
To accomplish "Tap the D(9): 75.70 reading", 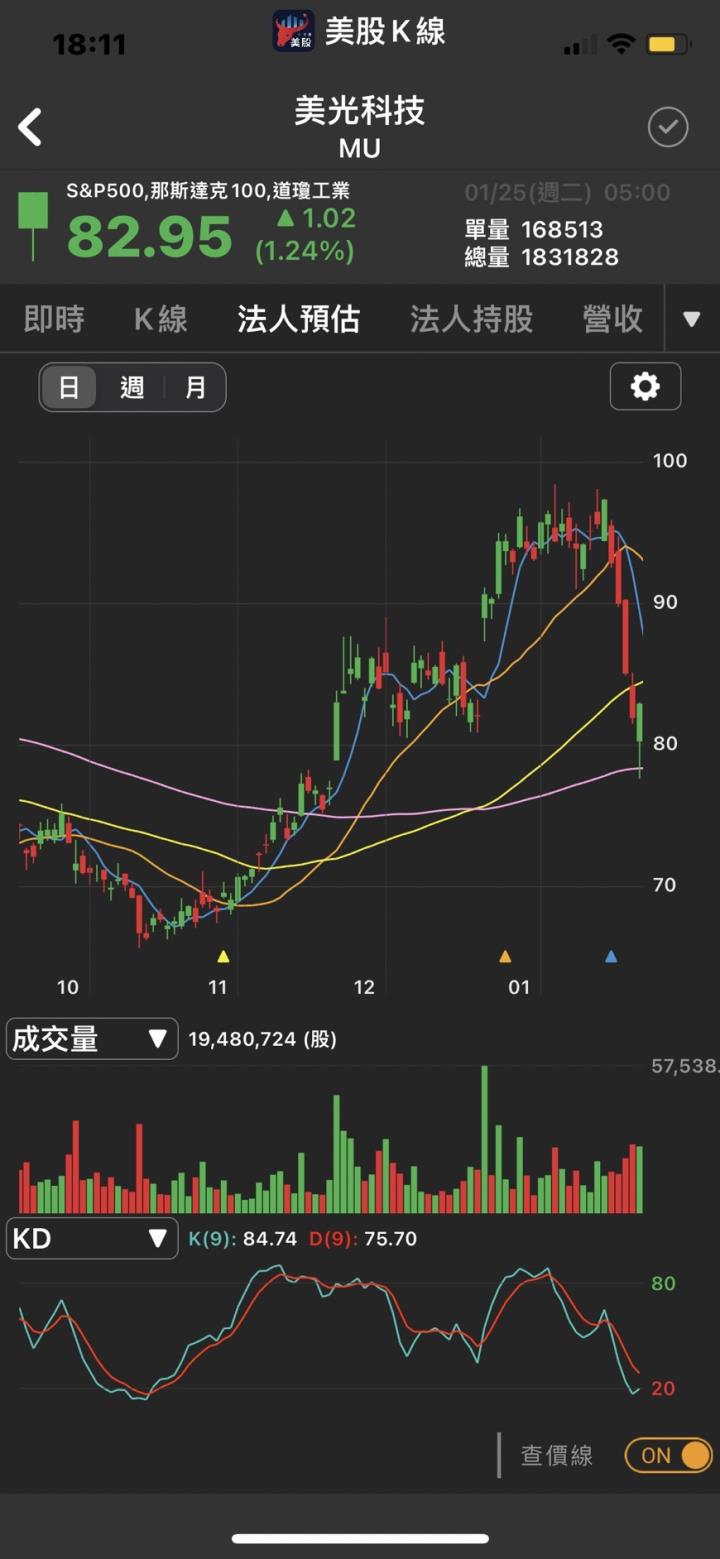I will (x=363, y=1239).
